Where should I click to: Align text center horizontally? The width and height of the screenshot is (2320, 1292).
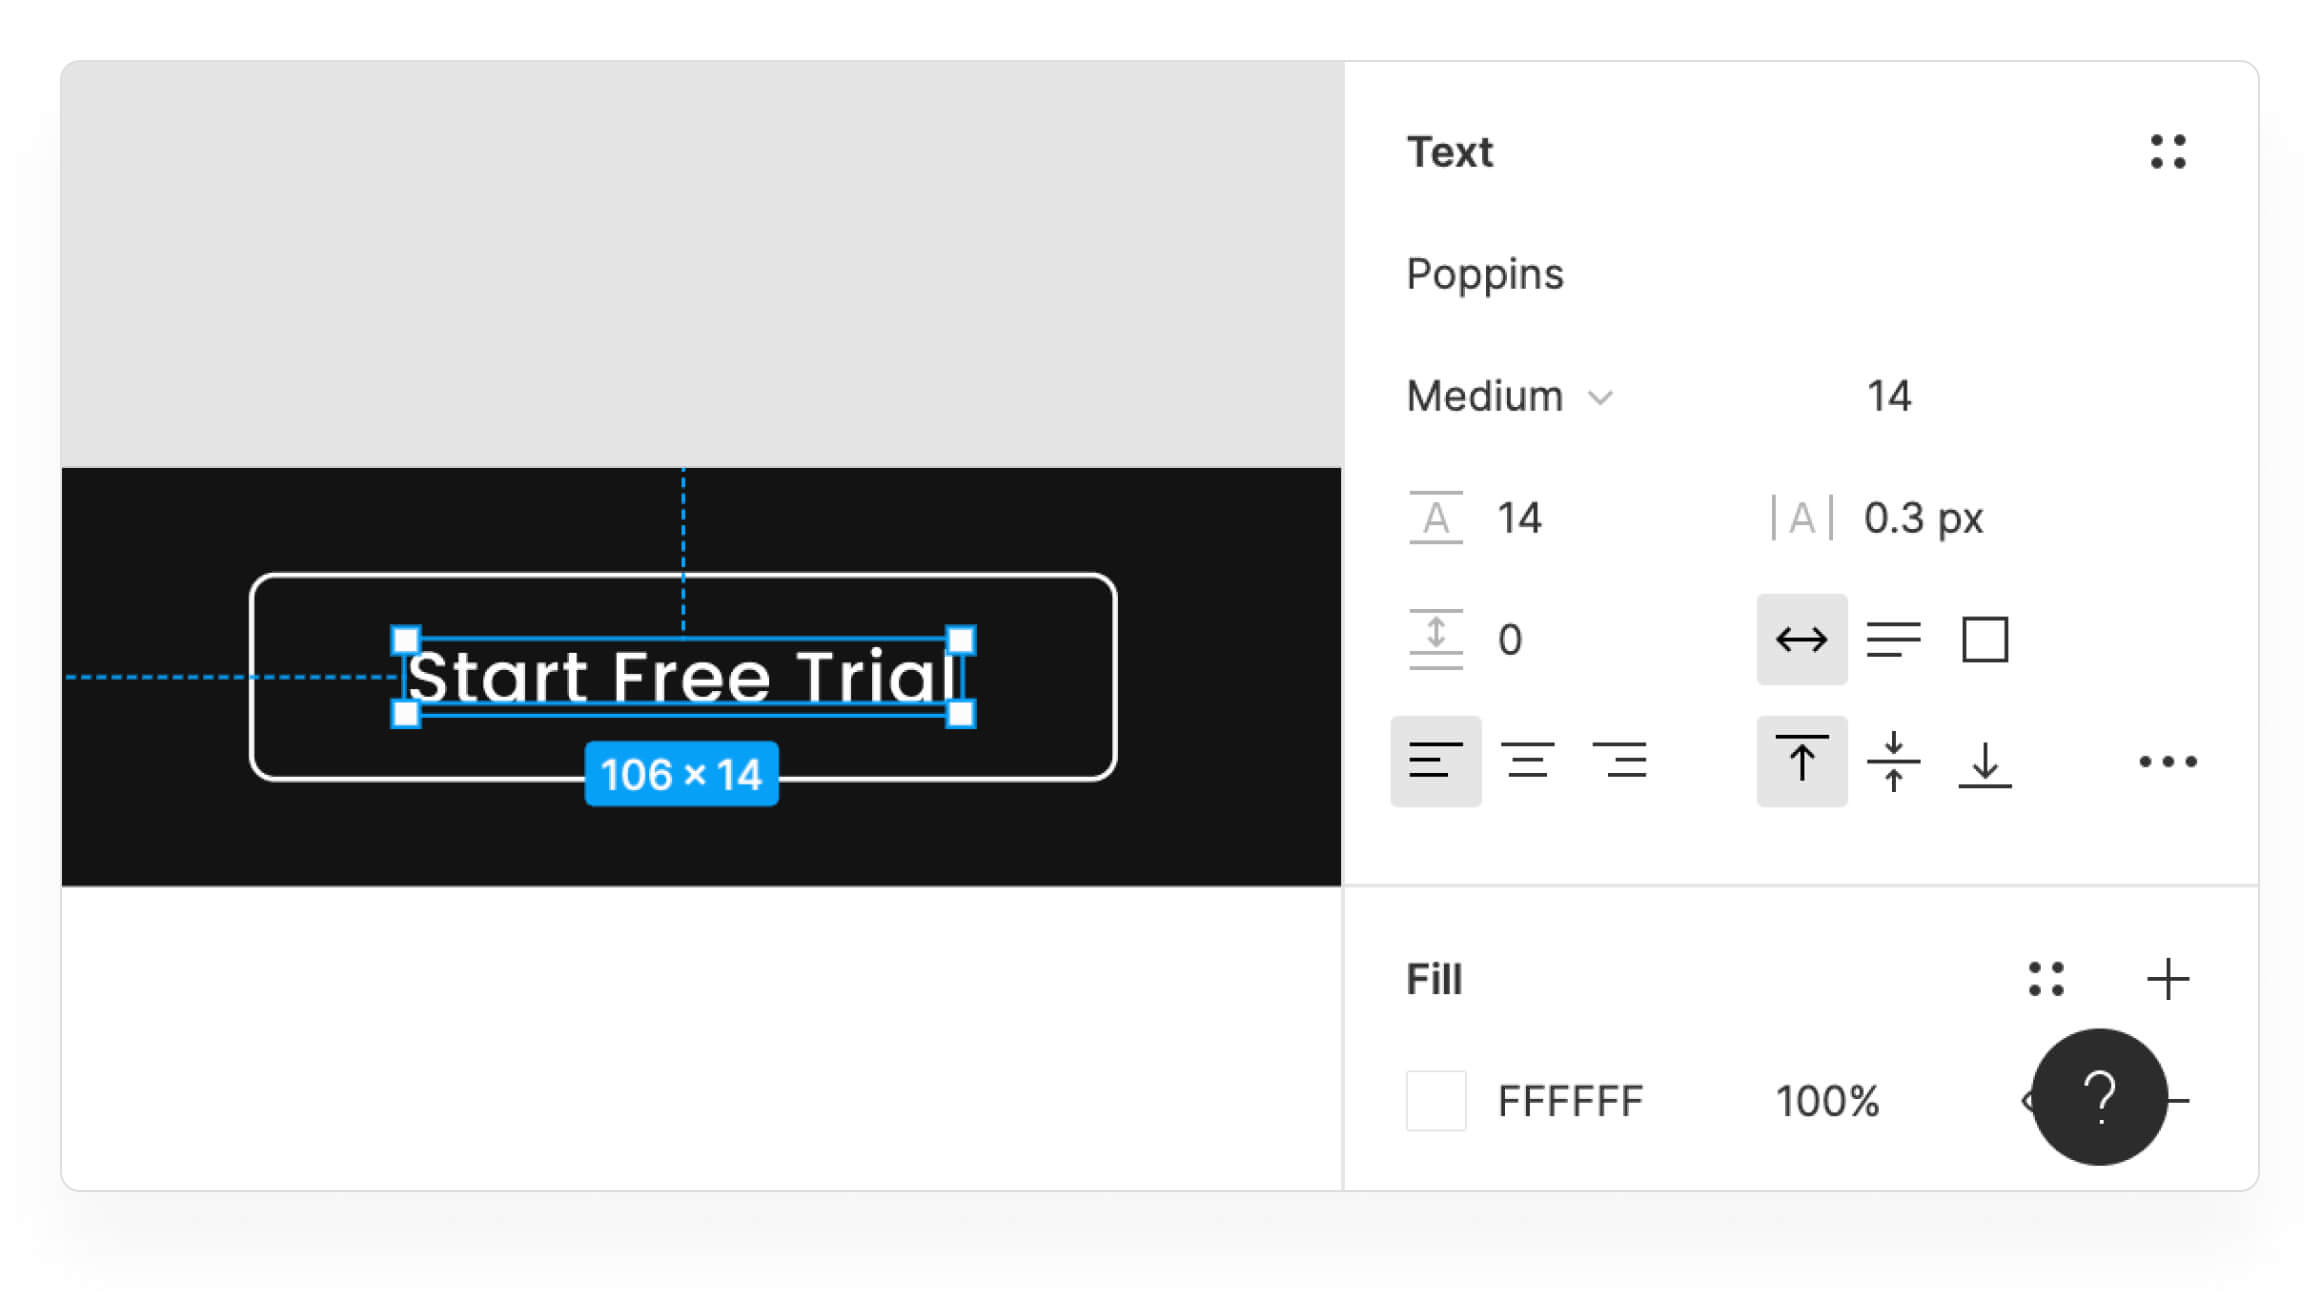pyautogui.click(x=1527, y=761)
